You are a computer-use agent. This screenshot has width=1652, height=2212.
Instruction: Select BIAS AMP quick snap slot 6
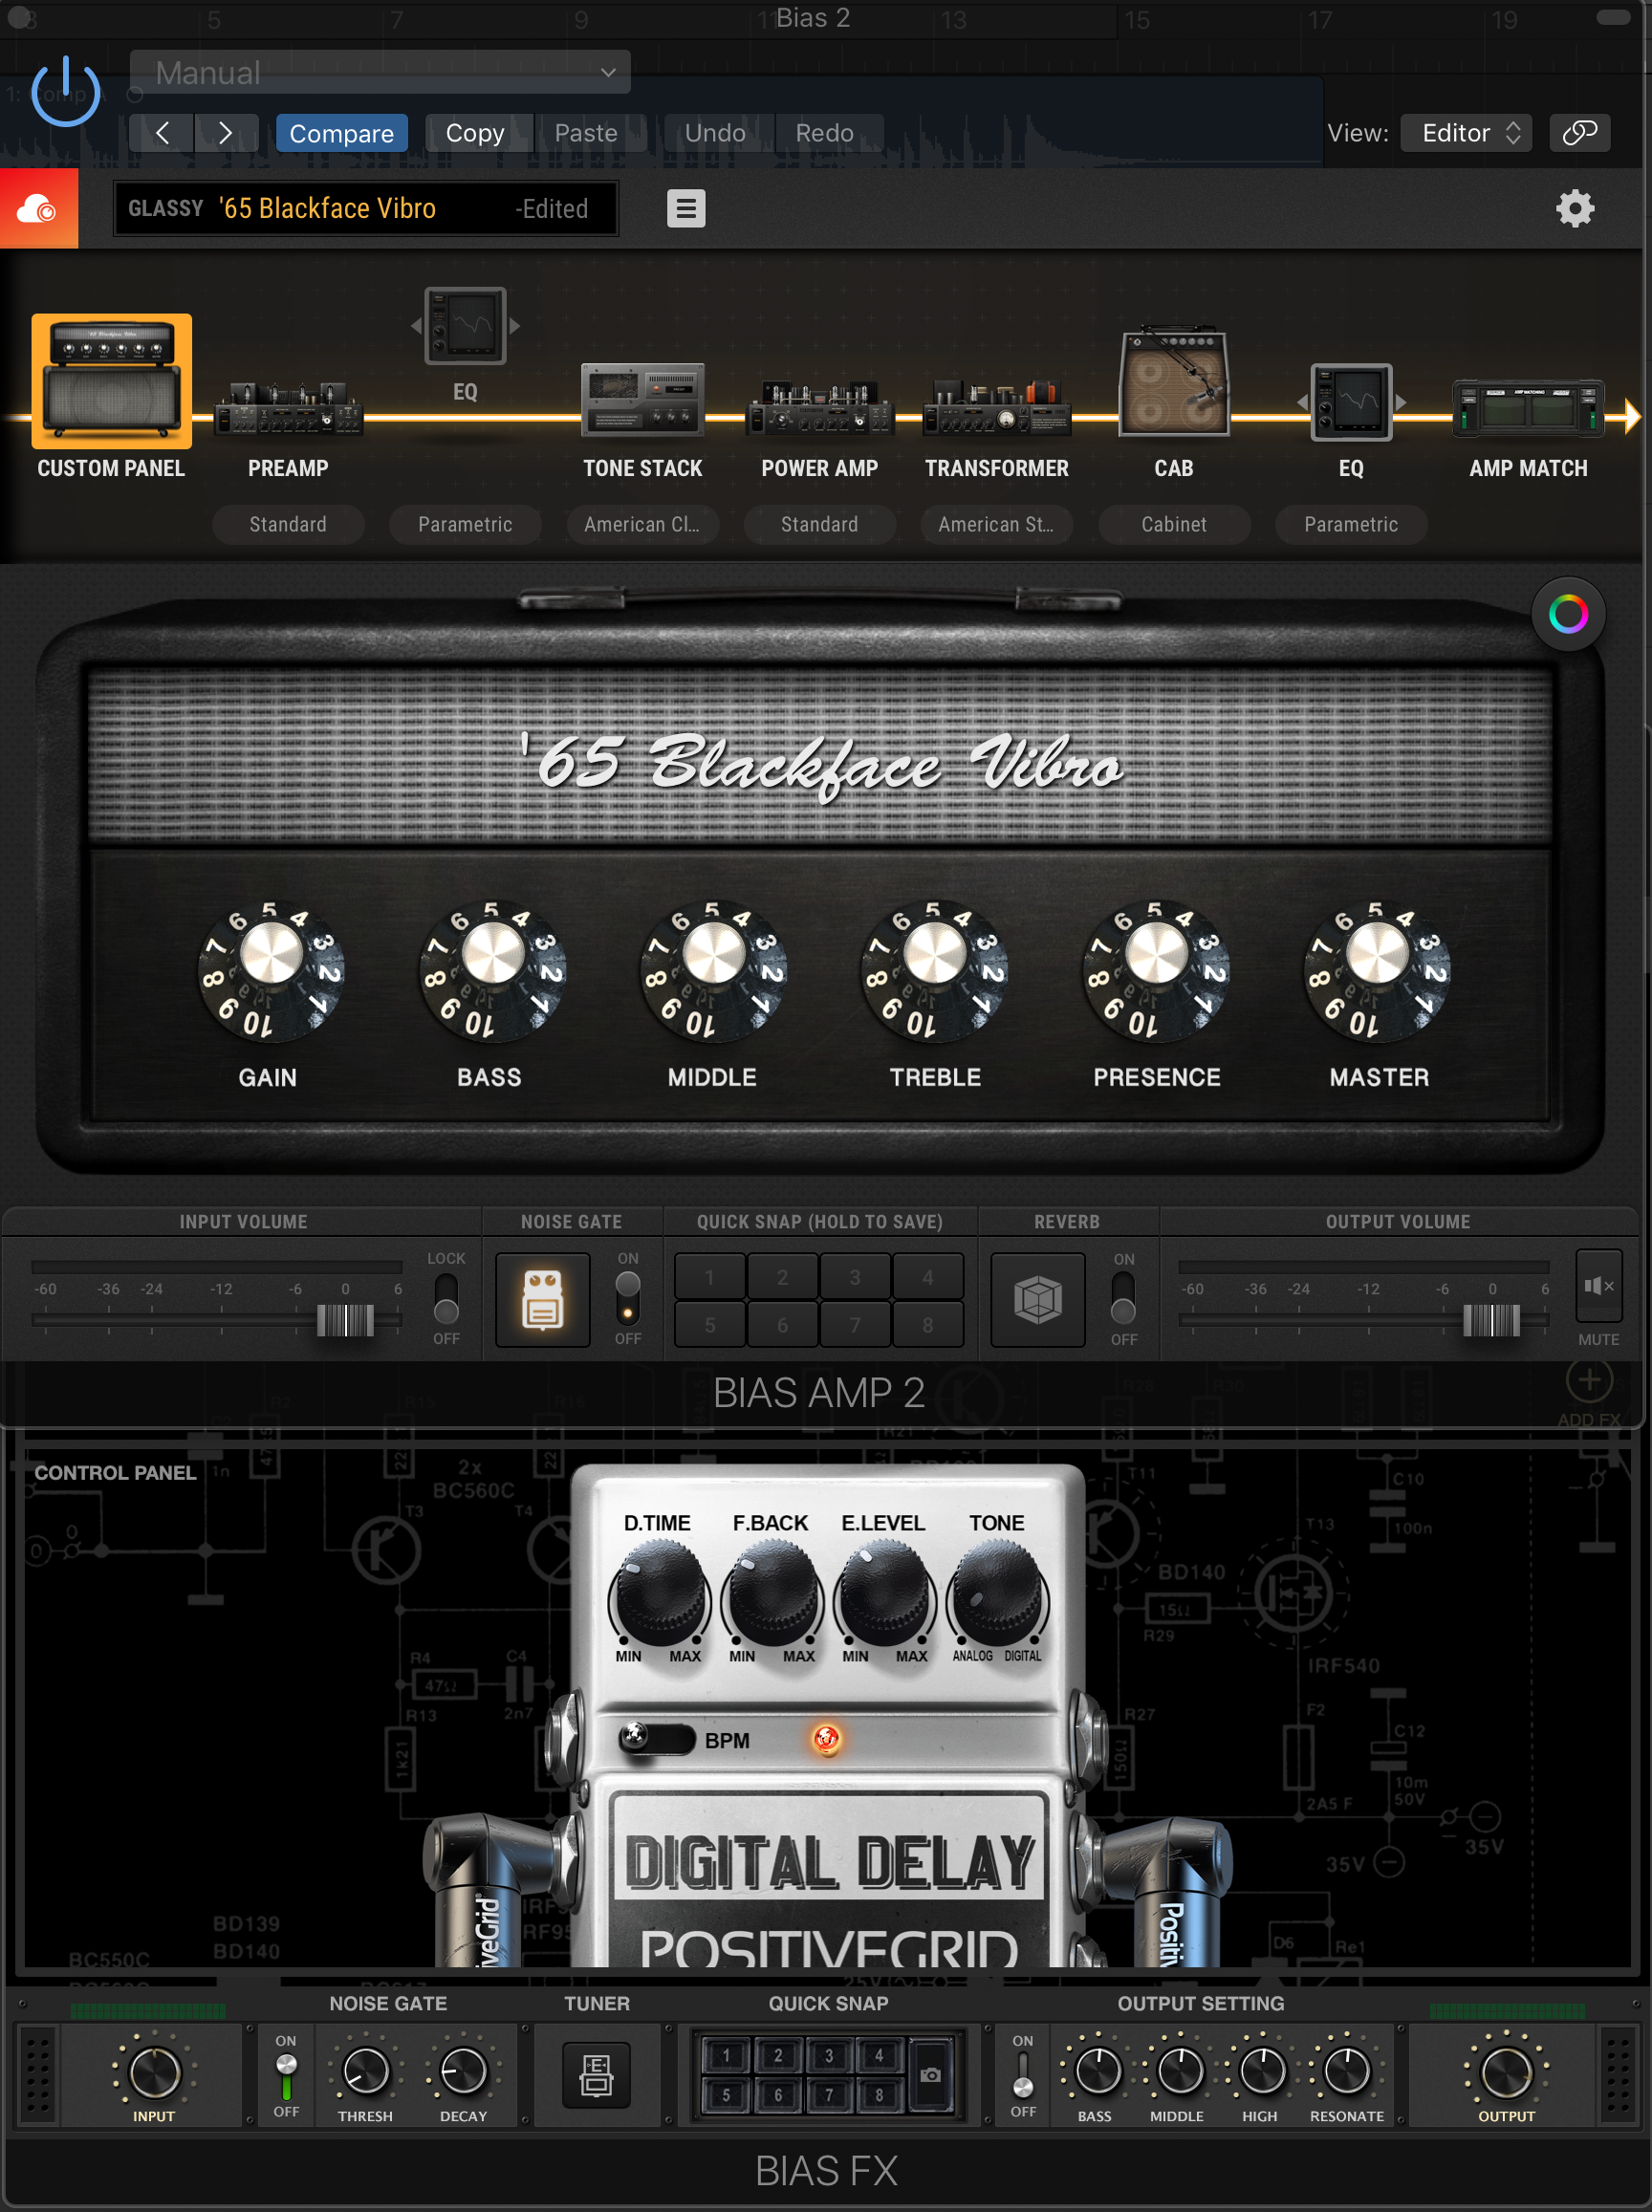click(x=783, y=1325)
